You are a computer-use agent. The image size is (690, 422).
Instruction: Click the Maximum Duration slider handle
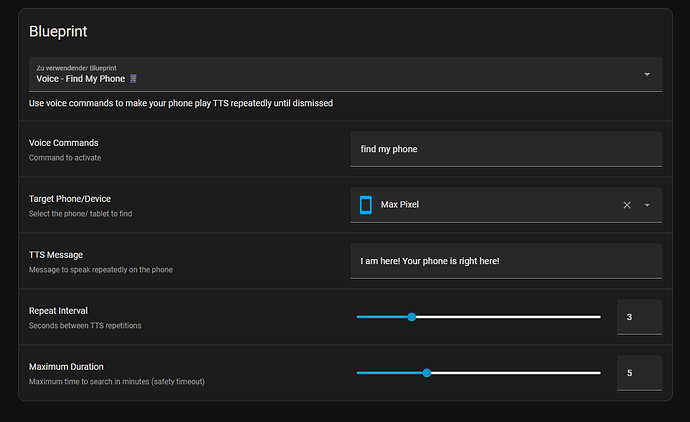pos(427,373)
